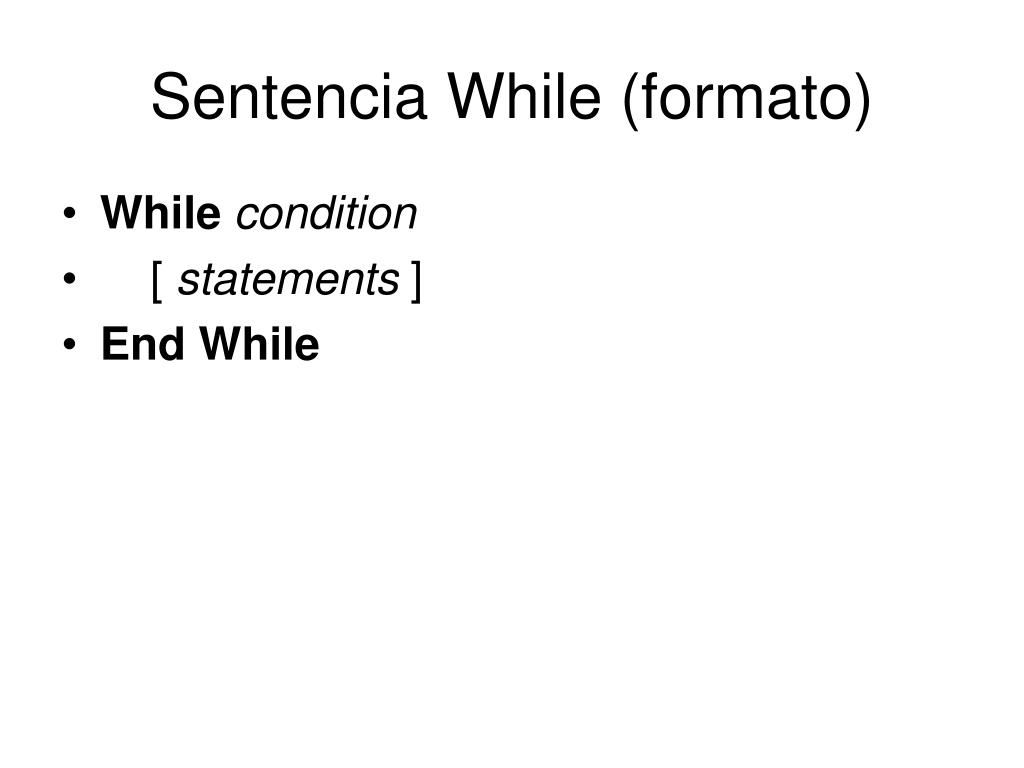Click the bold While keyword before condition
The width and height of the screenshot is (1024, 768).
(161, 213)
